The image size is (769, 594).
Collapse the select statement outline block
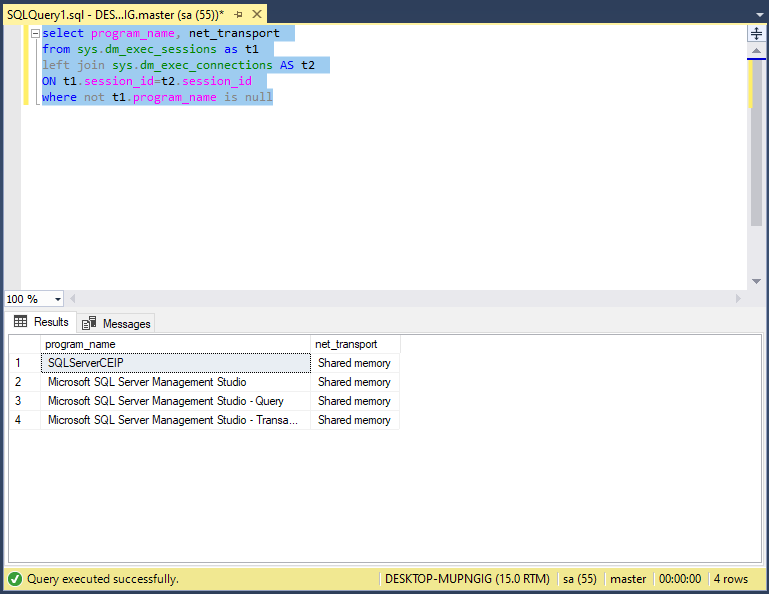(35, 34)
